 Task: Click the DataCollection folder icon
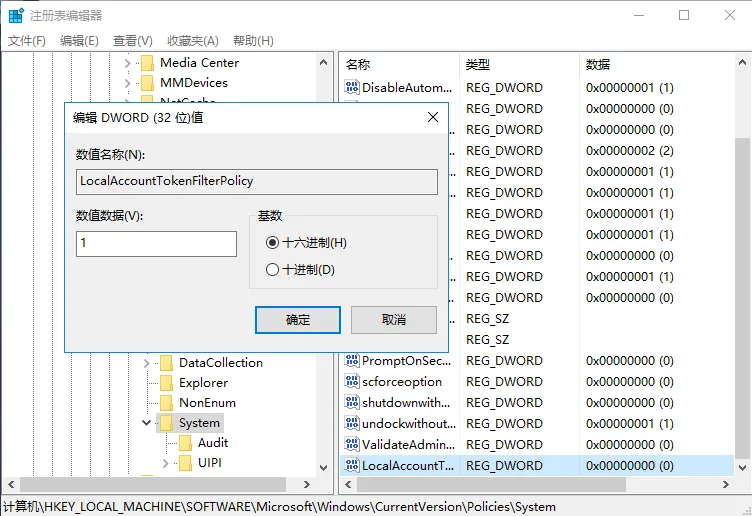pos(166,363)
